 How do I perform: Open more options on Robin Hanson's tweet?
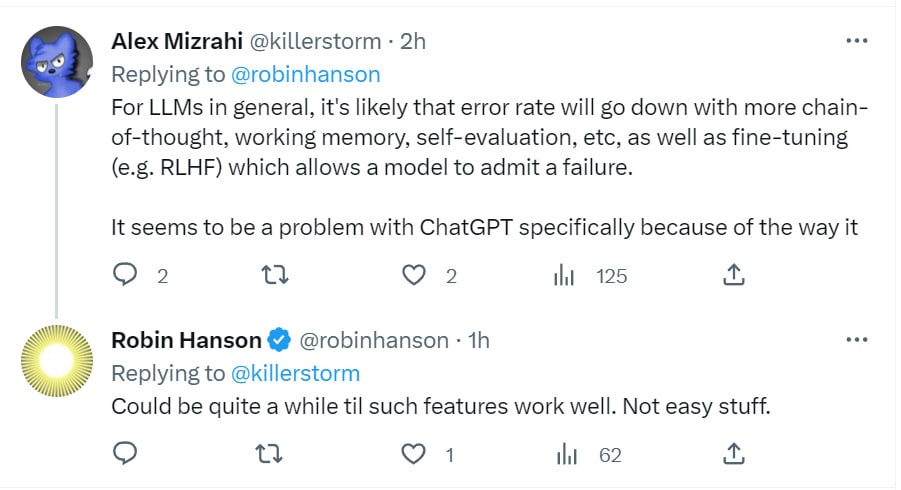(x=857, y=340)
